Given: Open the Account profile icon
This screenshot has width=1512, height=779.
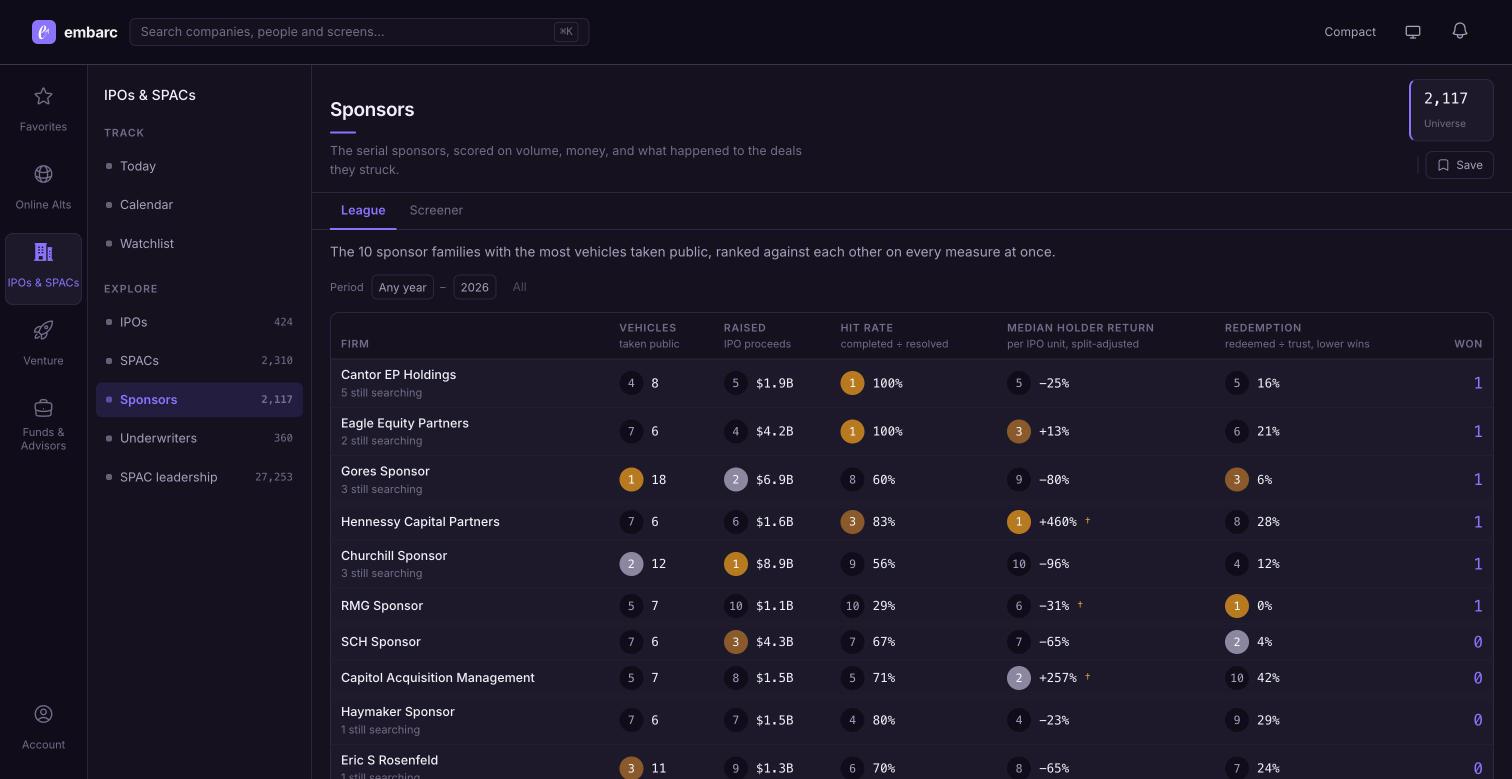Looking at the screenshot, I should pos(43,714).
